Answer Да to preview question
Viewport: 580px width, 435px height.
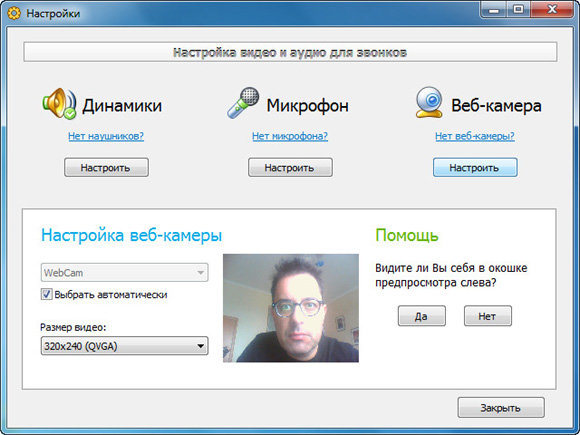[x=422, y=316]
